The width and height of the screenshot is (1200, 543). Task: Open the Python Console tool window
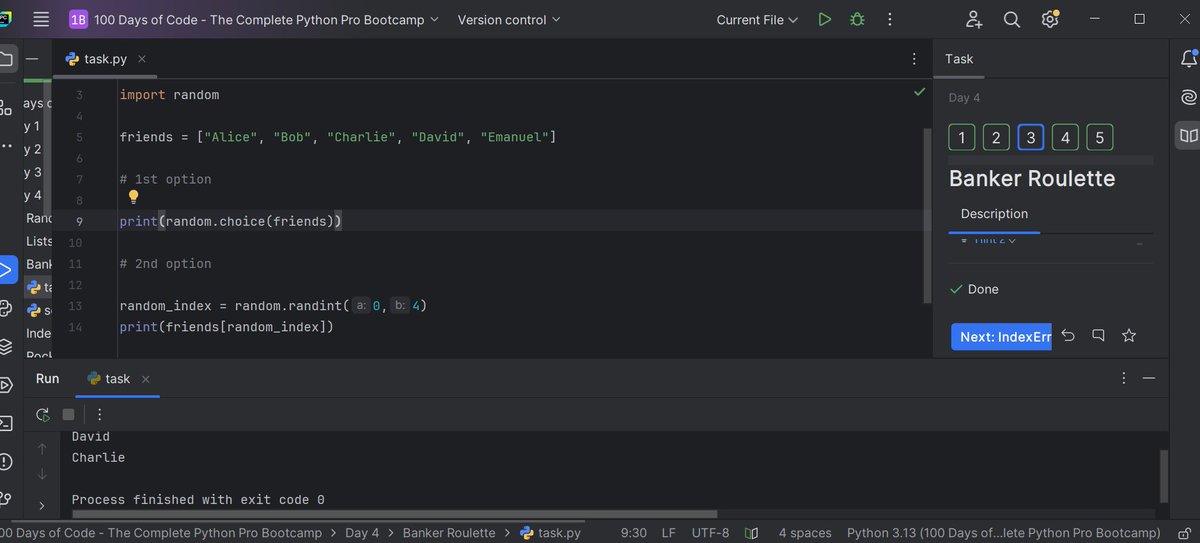pos(6,308)
